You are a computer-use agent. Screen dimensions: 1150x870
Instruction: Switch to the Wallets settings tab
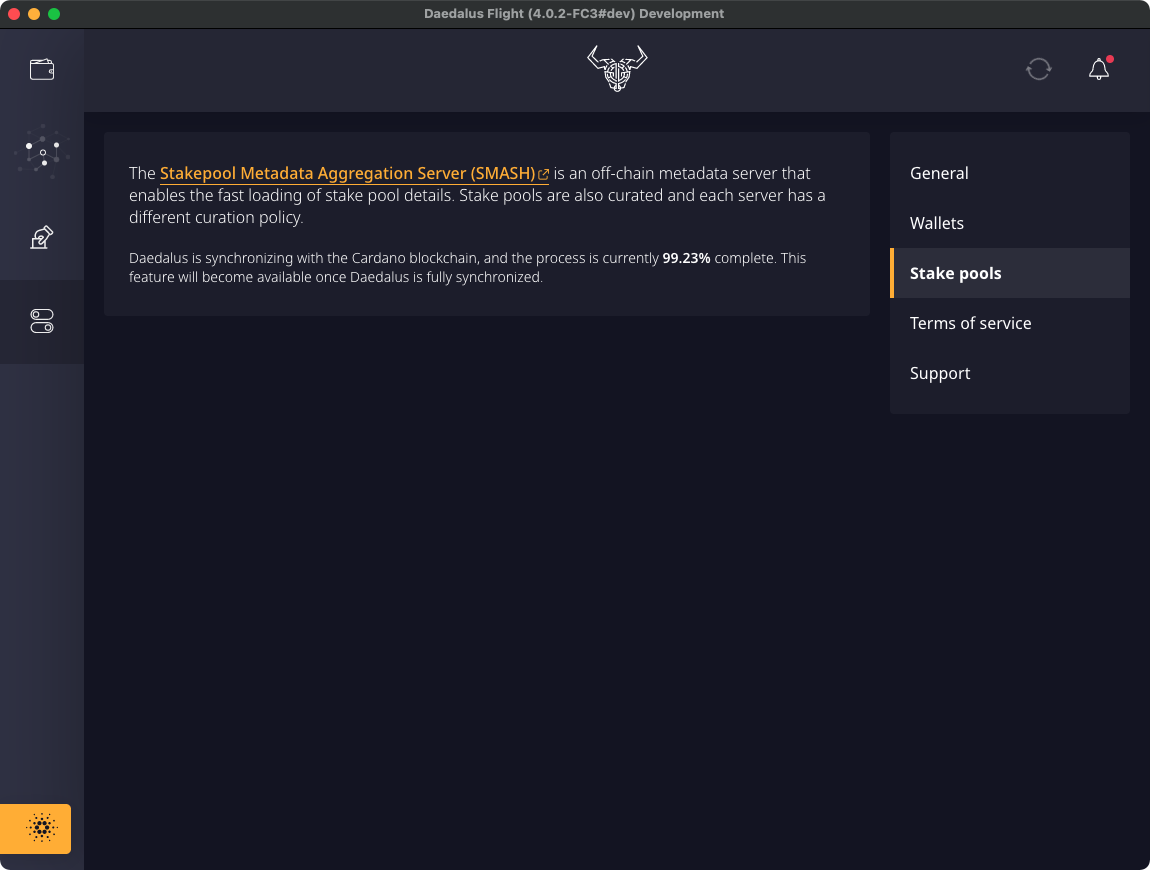(x=1010, y=223)
